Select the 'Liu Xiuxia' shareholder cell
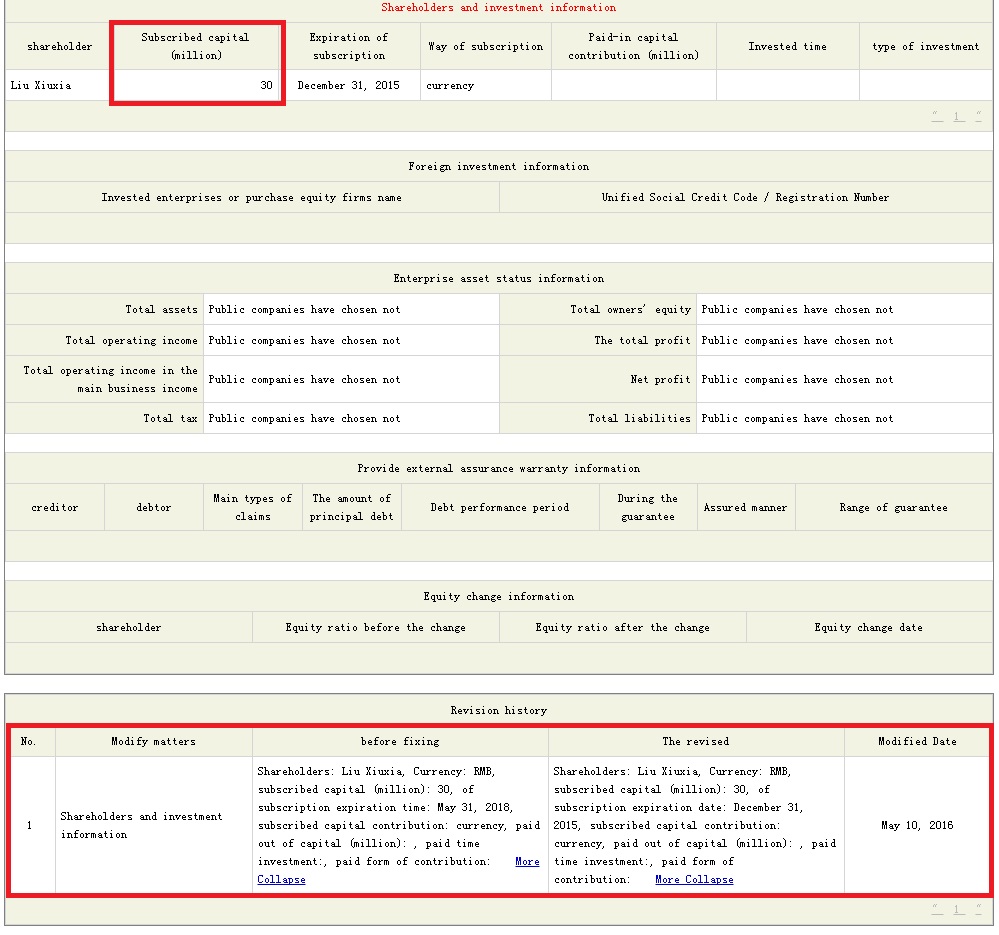The height and width of the screenshot is (935, 999). (58, 85)
